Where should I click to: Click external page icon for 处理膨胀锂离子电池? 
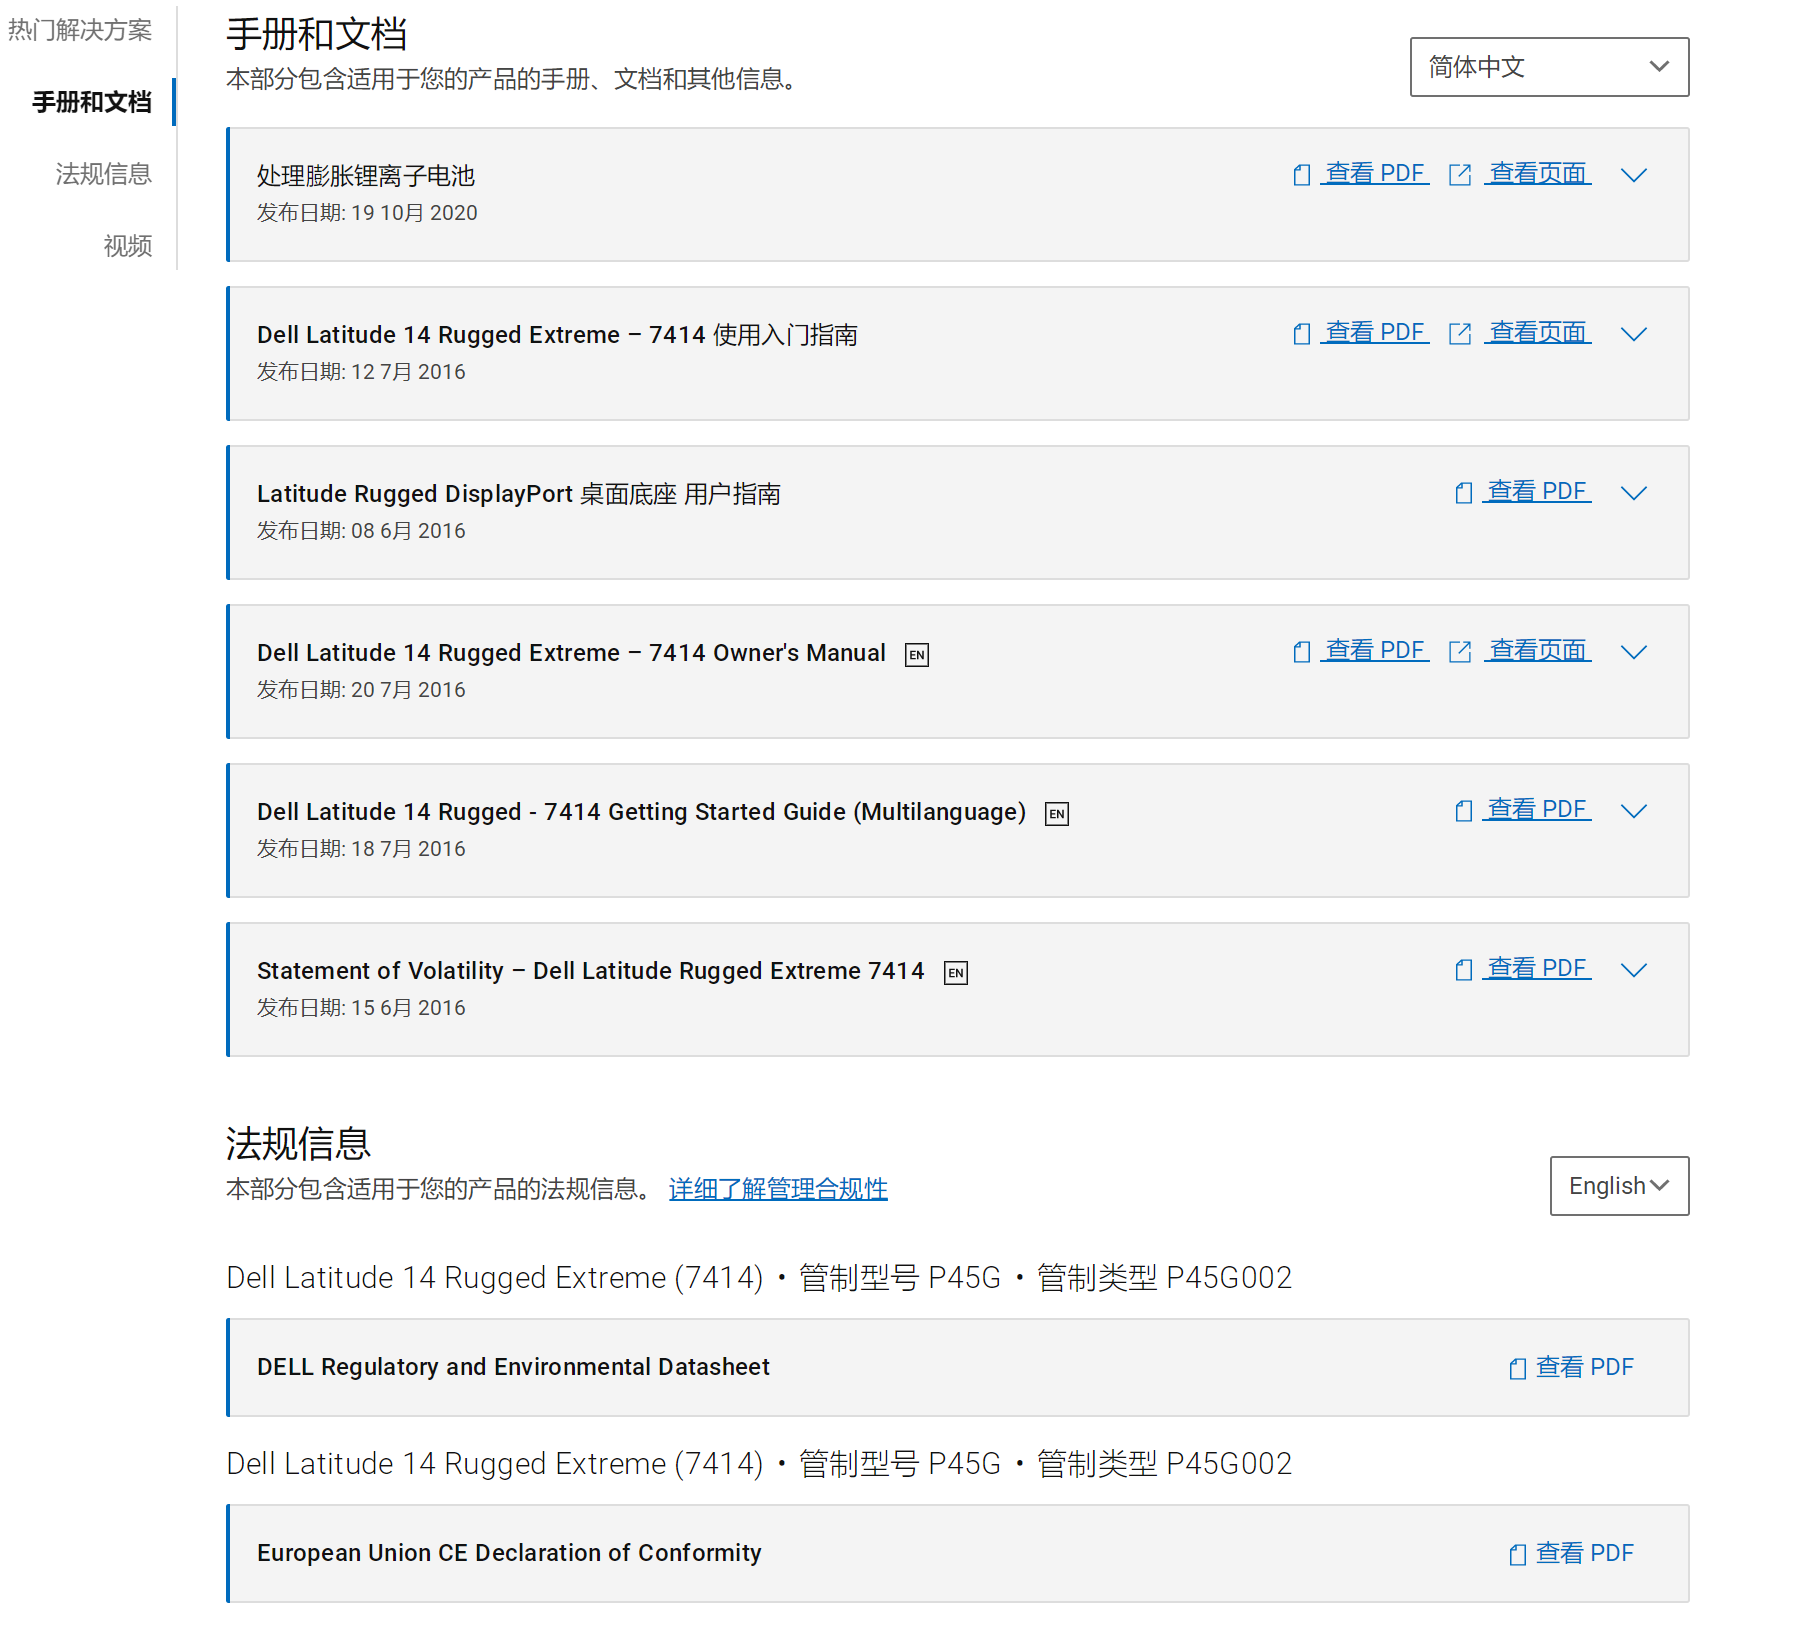point(1460,175)
